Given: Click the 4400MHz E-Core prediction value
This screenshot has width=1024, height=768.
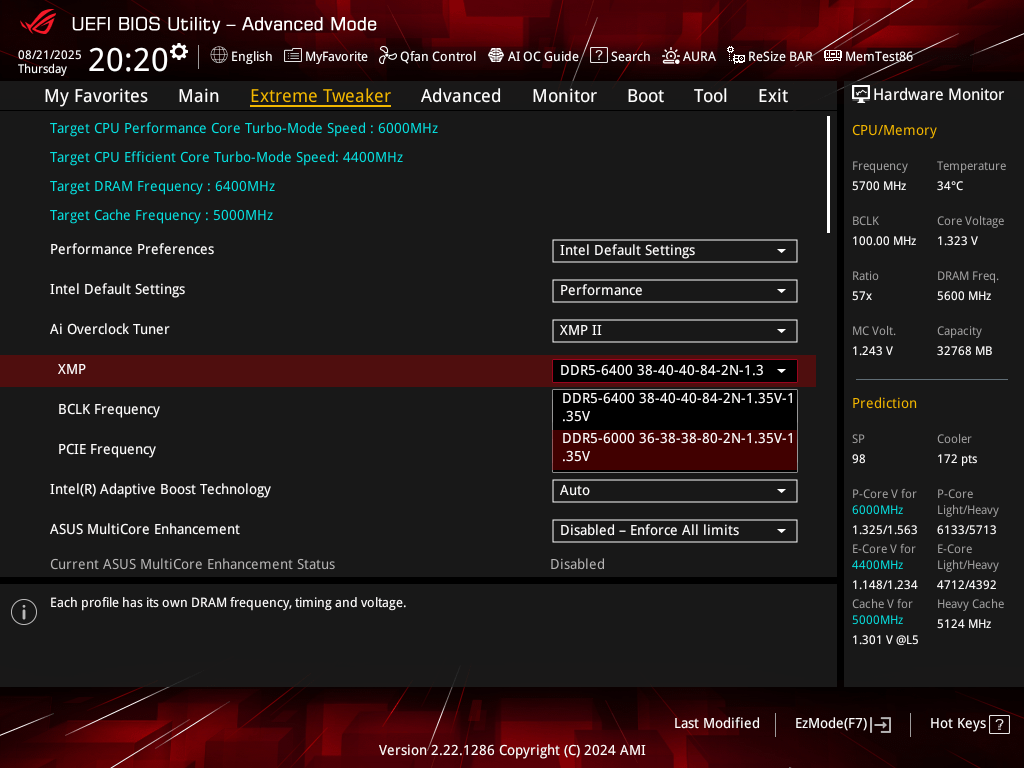Looking at the screenshot, I should [877, 565].
